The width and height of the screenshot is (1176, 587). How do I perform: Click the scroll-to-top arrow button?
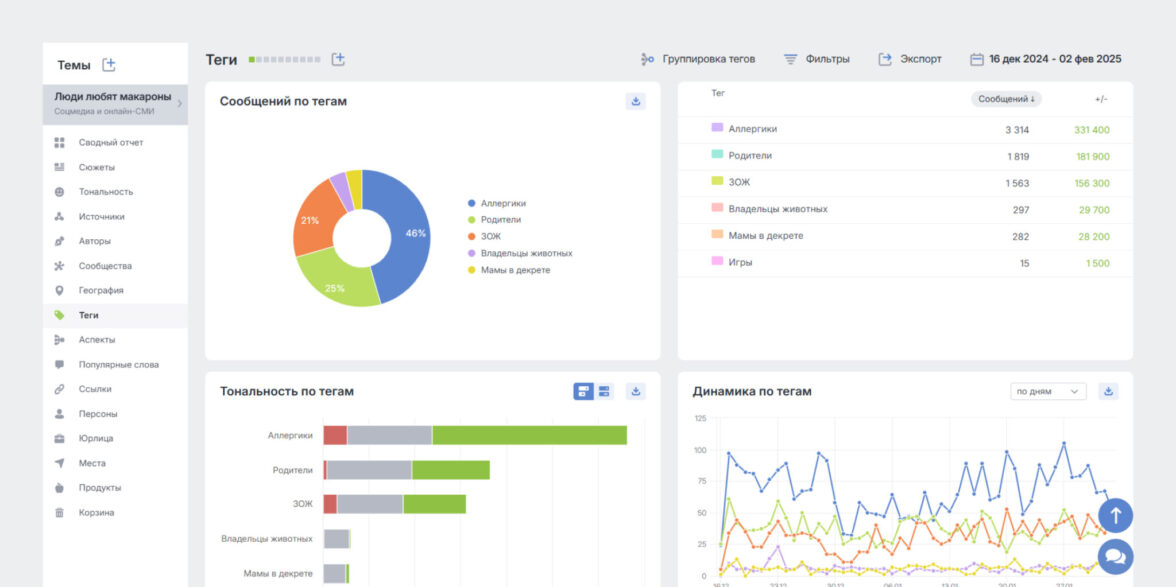[1115, 516]
